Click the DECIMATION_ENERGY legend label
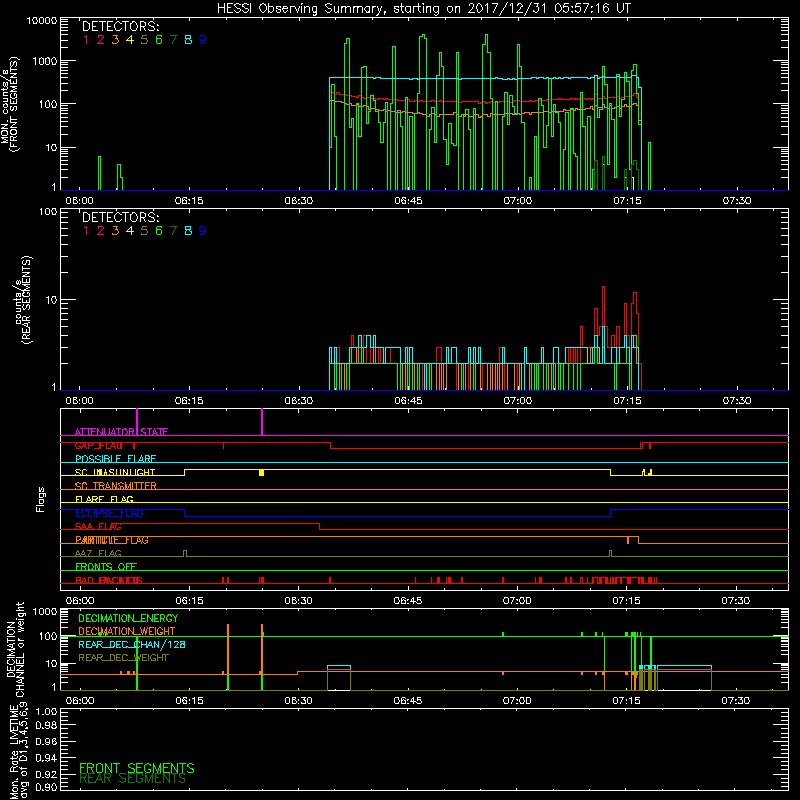The image size is (800, 800). pos(128,618)
